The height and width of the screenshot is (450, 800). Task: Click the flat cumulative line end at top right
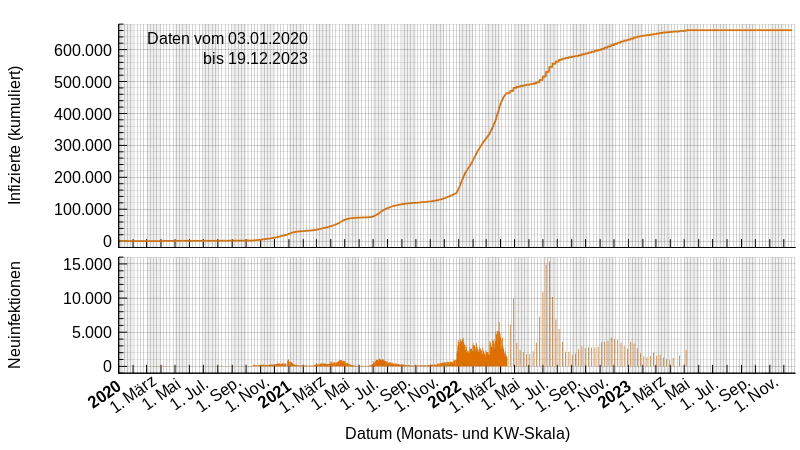point(790,30)
